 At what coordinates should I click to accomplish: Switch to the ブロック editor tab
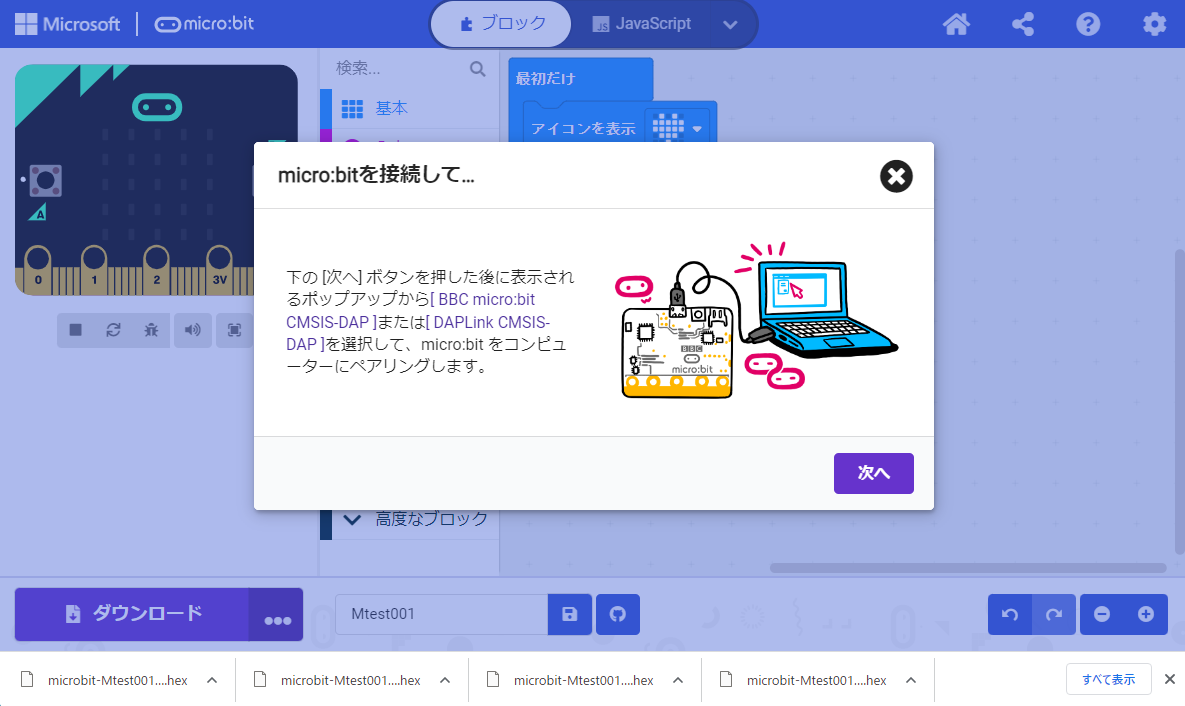pyautogui.click(x=501, y=24)
